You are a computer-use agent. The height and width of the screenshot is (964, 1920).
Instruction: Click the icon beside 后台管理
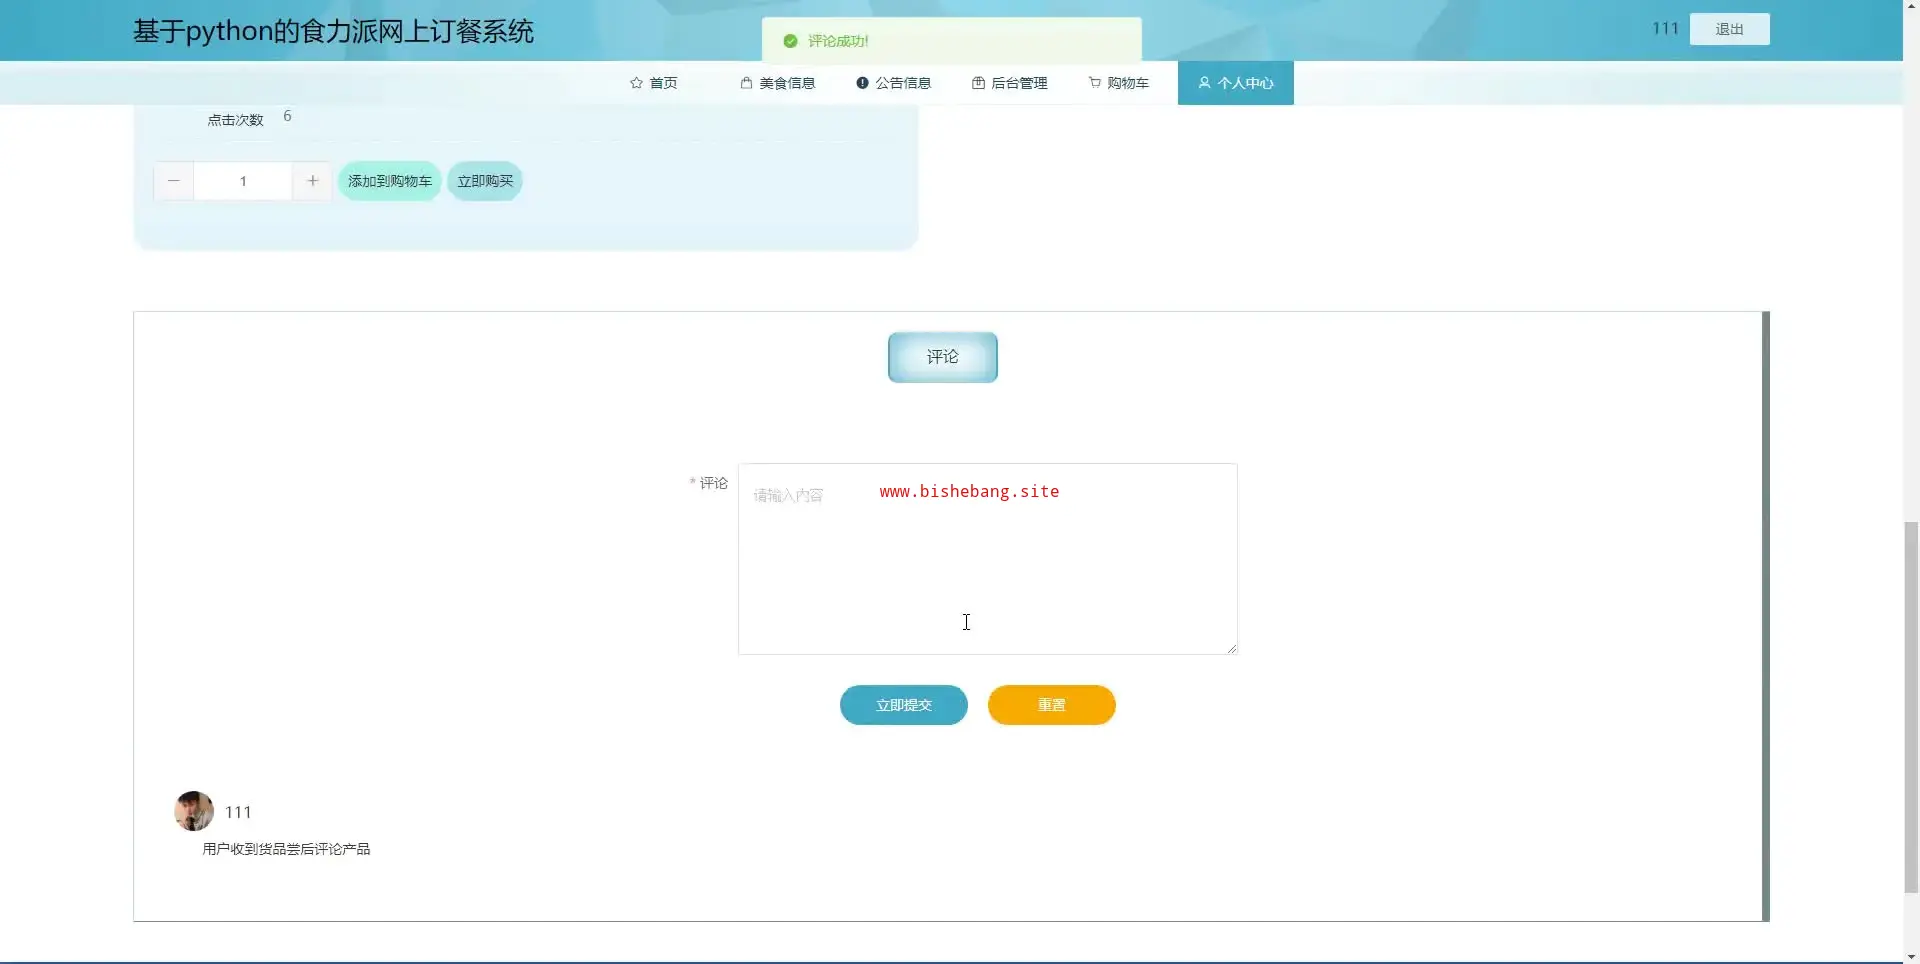978,83
